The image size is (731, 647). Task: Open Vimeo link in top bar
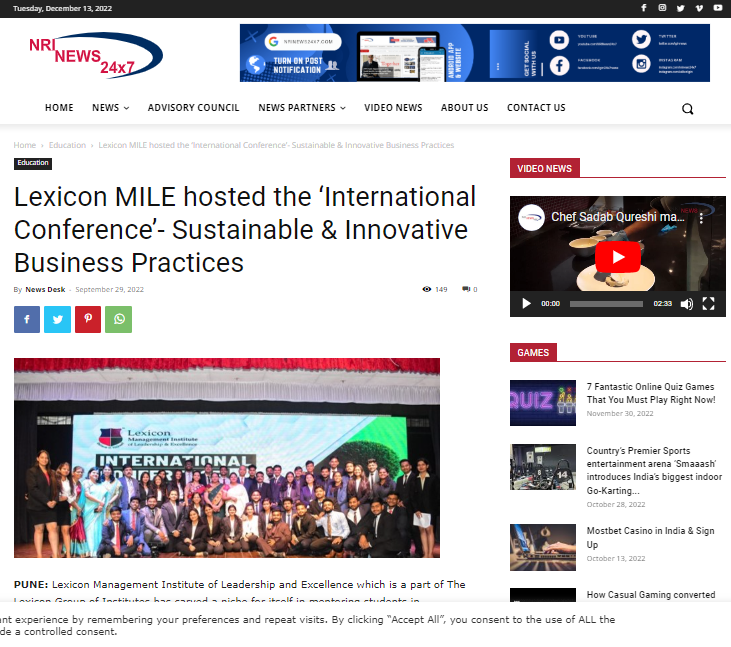coord(699,8)
